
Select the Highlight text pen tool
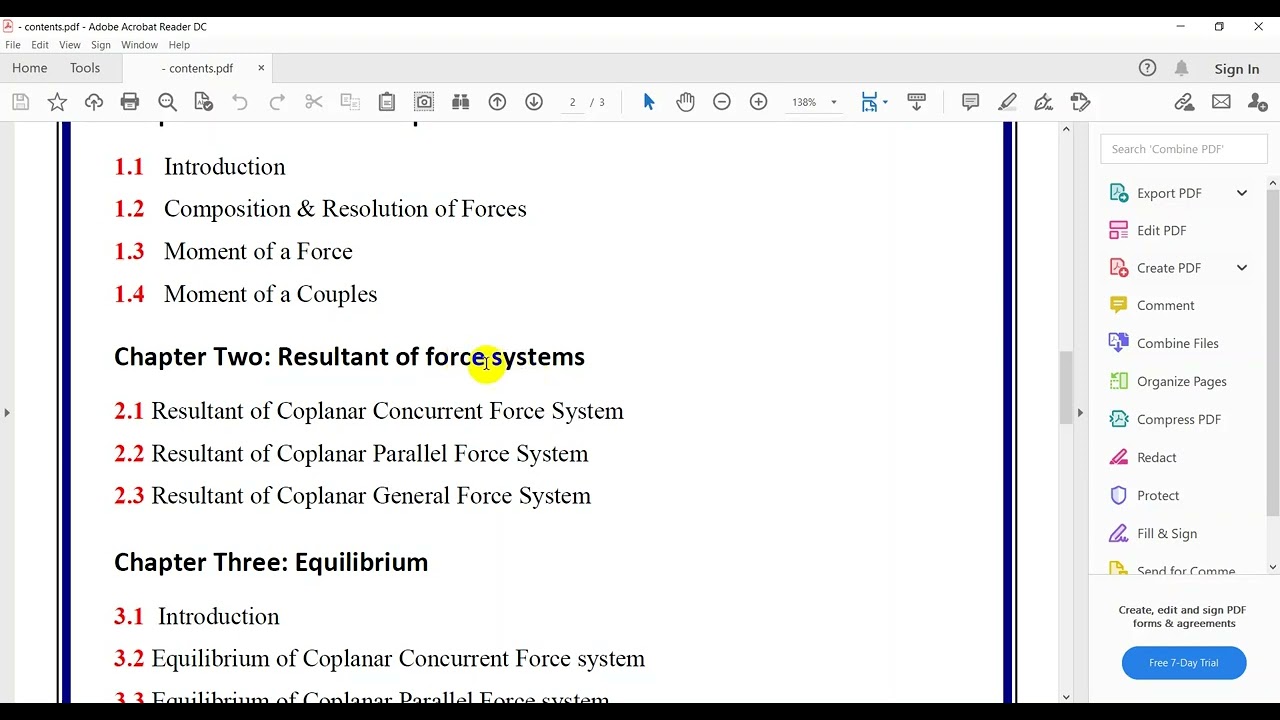[1007, 102]
